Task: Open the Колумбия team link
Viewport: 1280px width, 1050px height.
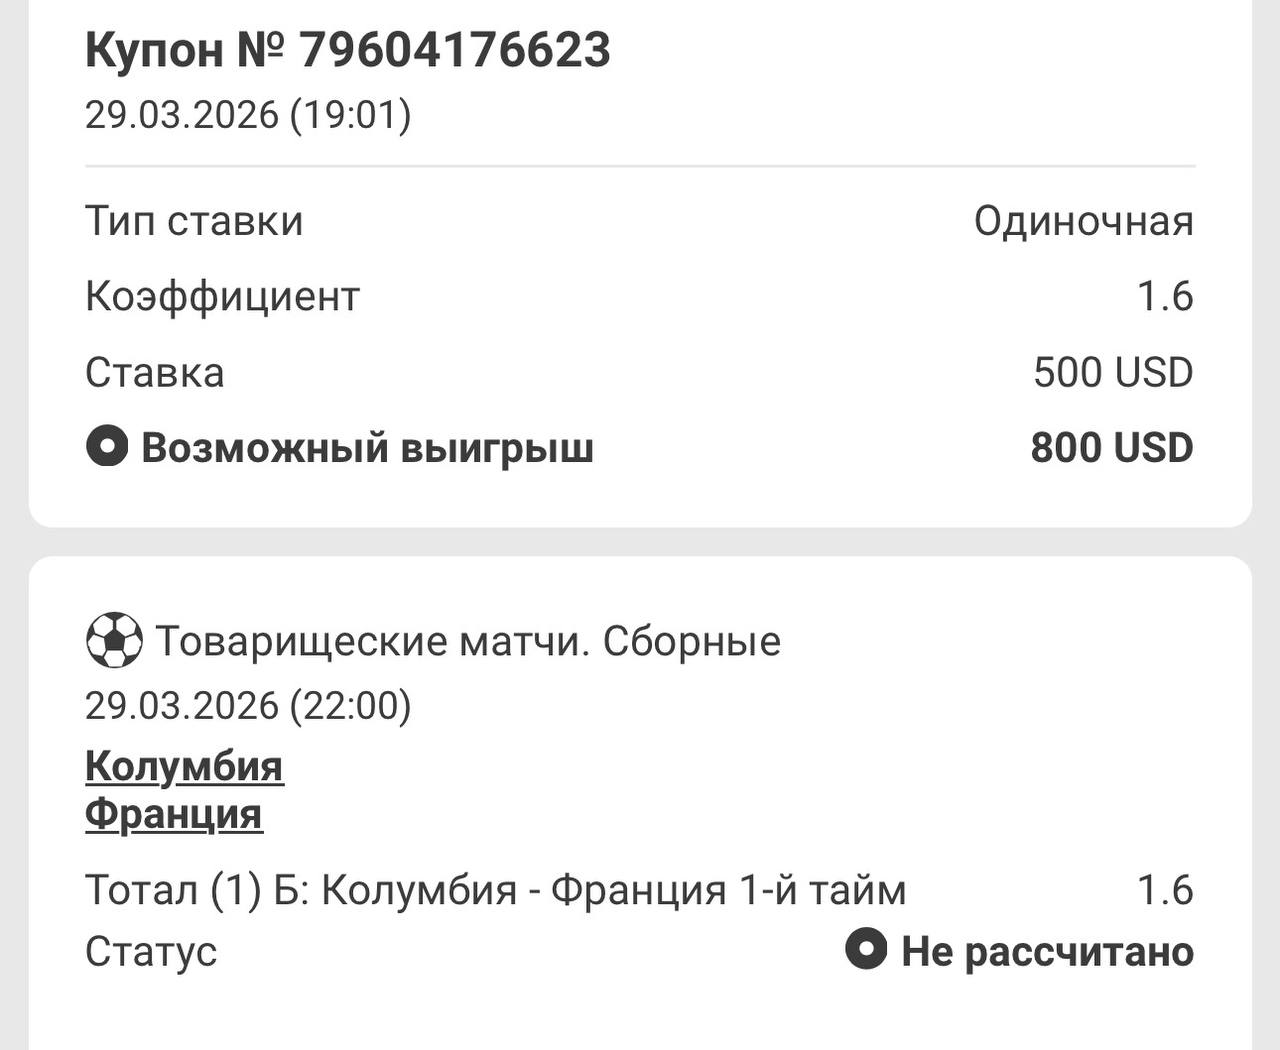Action: coord(184,767)
